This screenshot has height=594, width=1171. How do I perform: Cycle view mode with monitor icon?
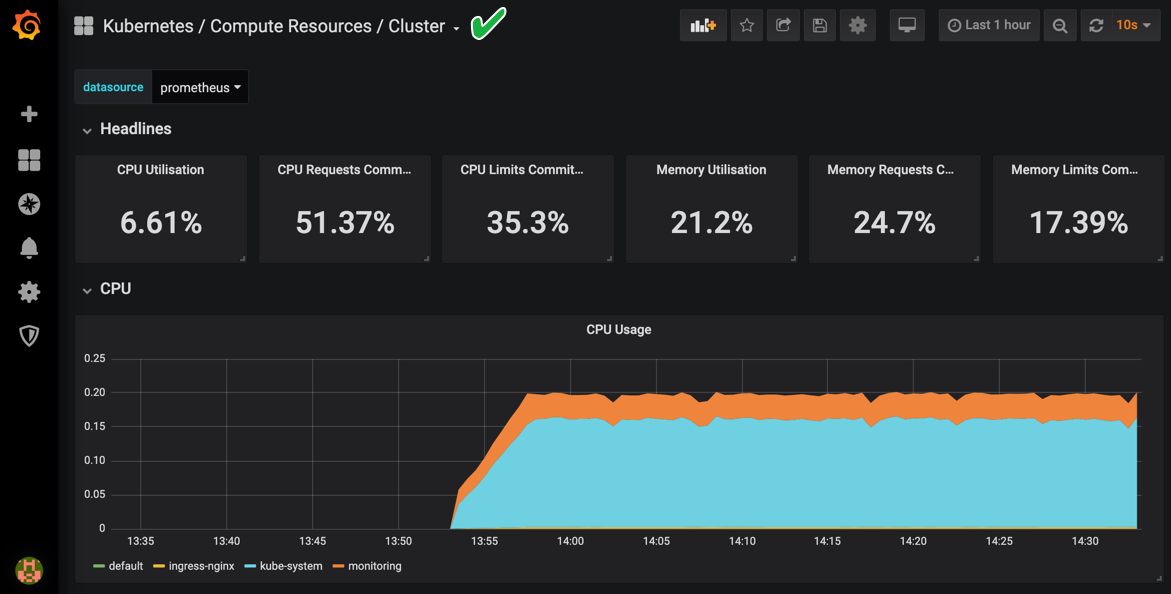tap(907, 25)
